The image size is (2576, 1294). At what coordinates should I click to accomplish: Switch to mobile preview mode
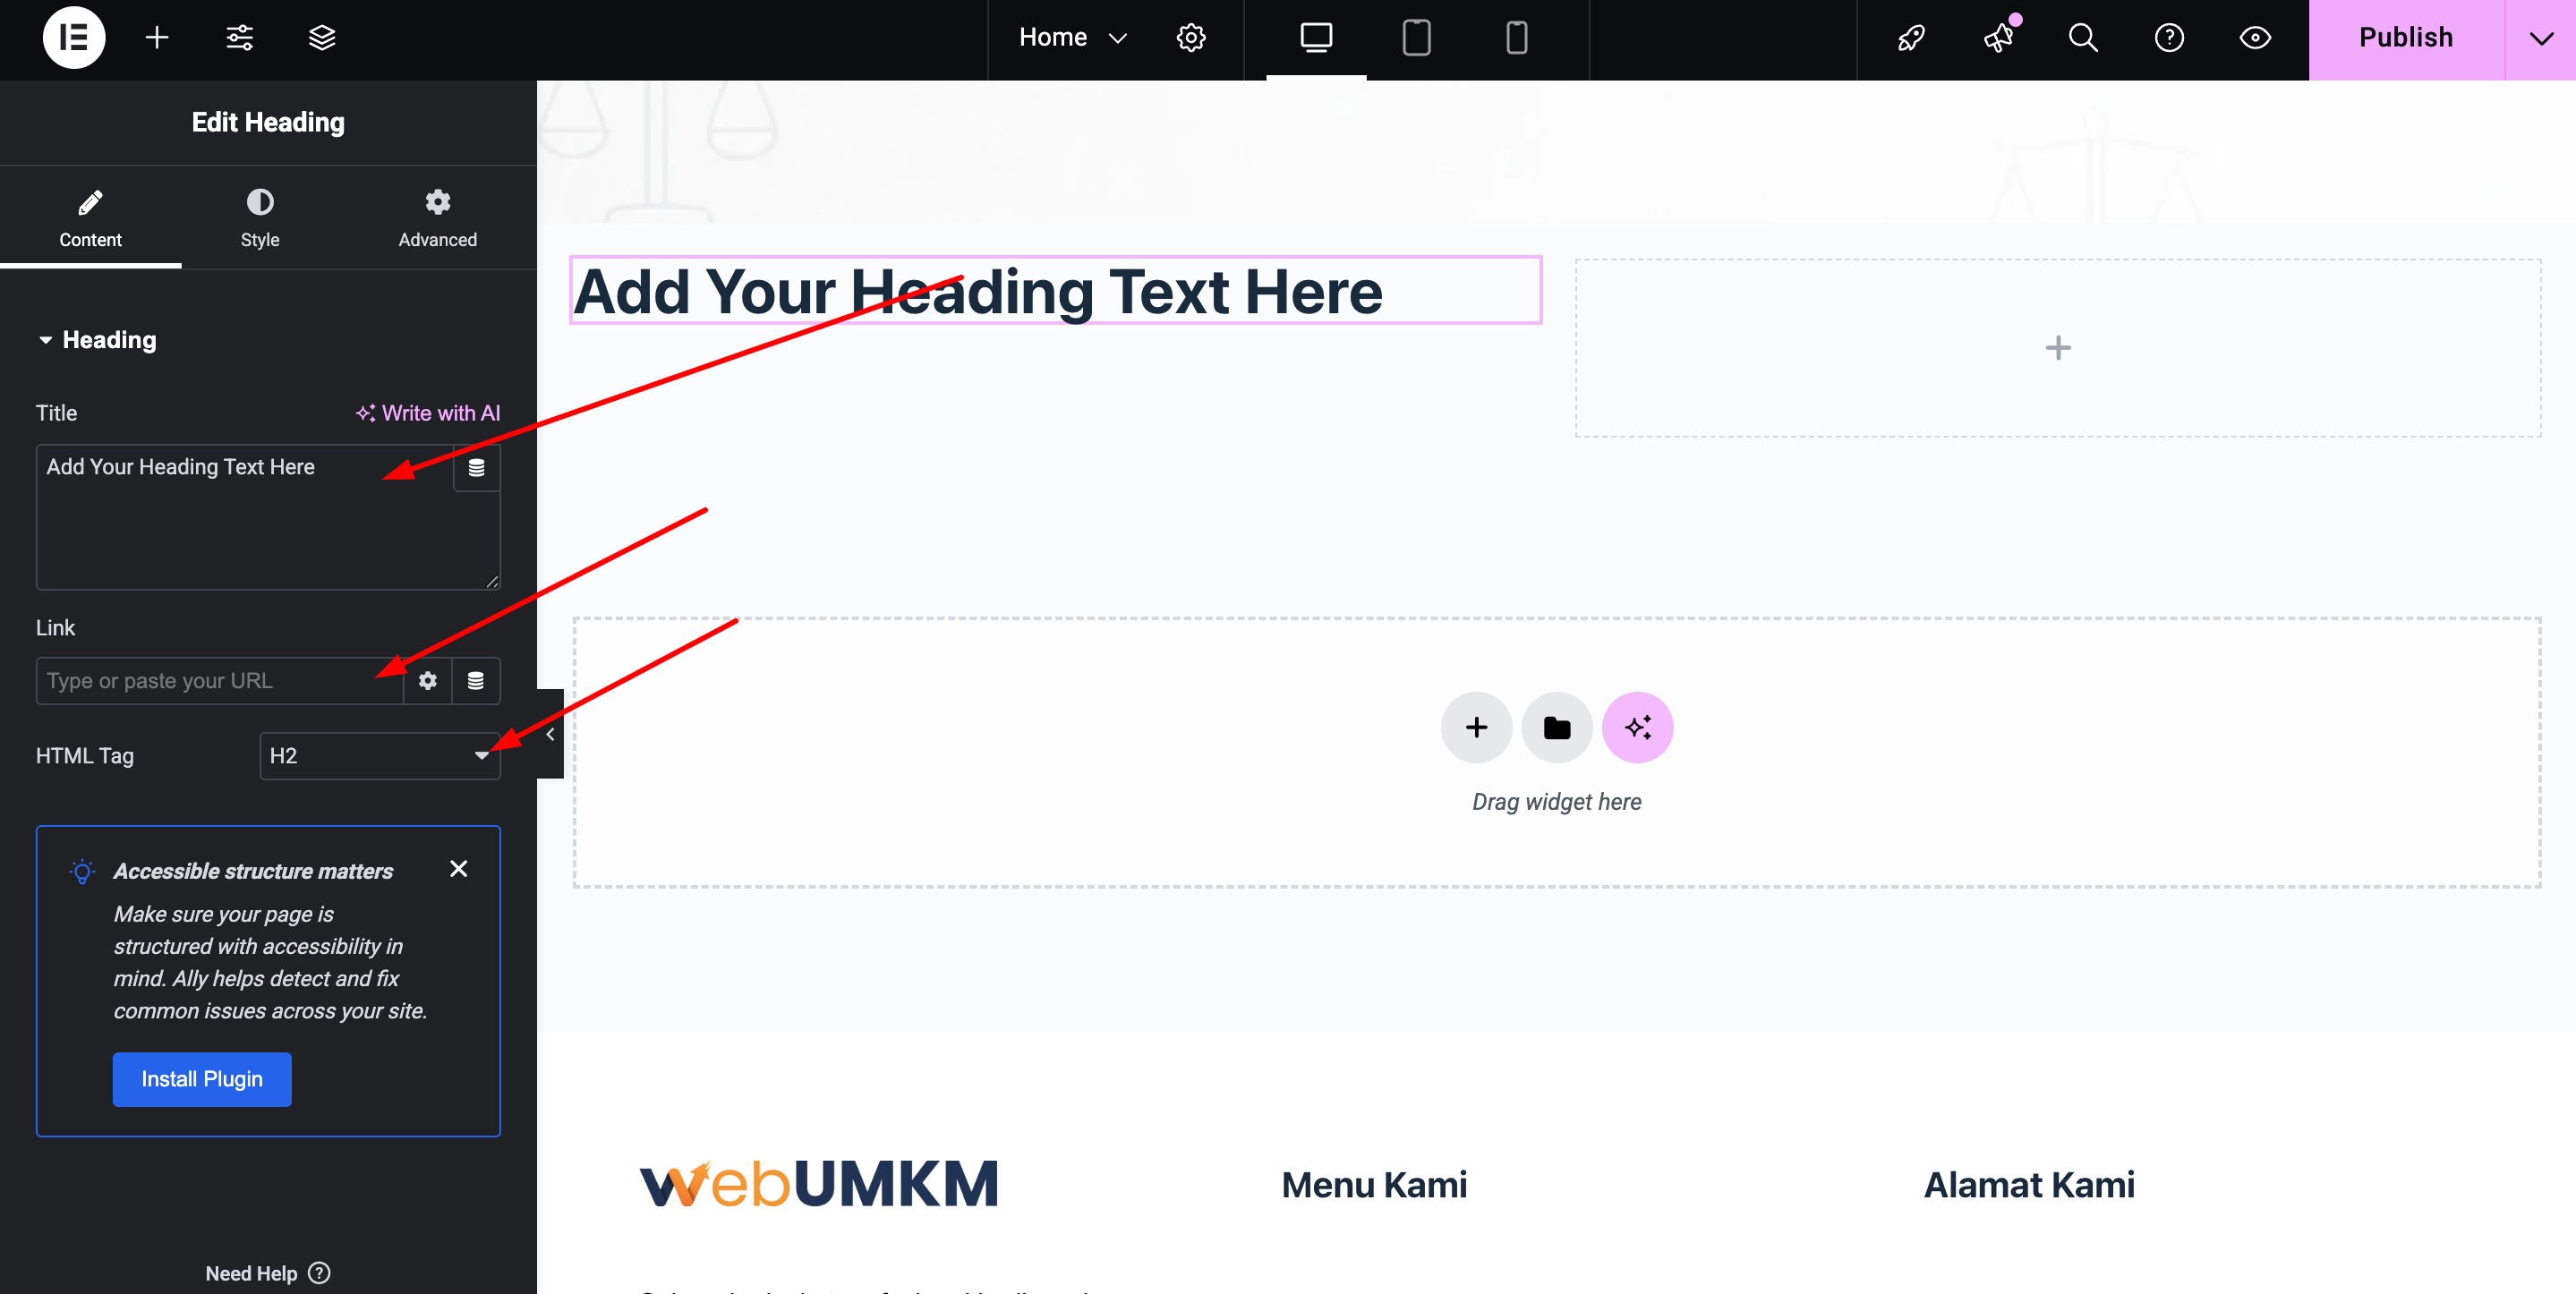[x=1516, y=38]
